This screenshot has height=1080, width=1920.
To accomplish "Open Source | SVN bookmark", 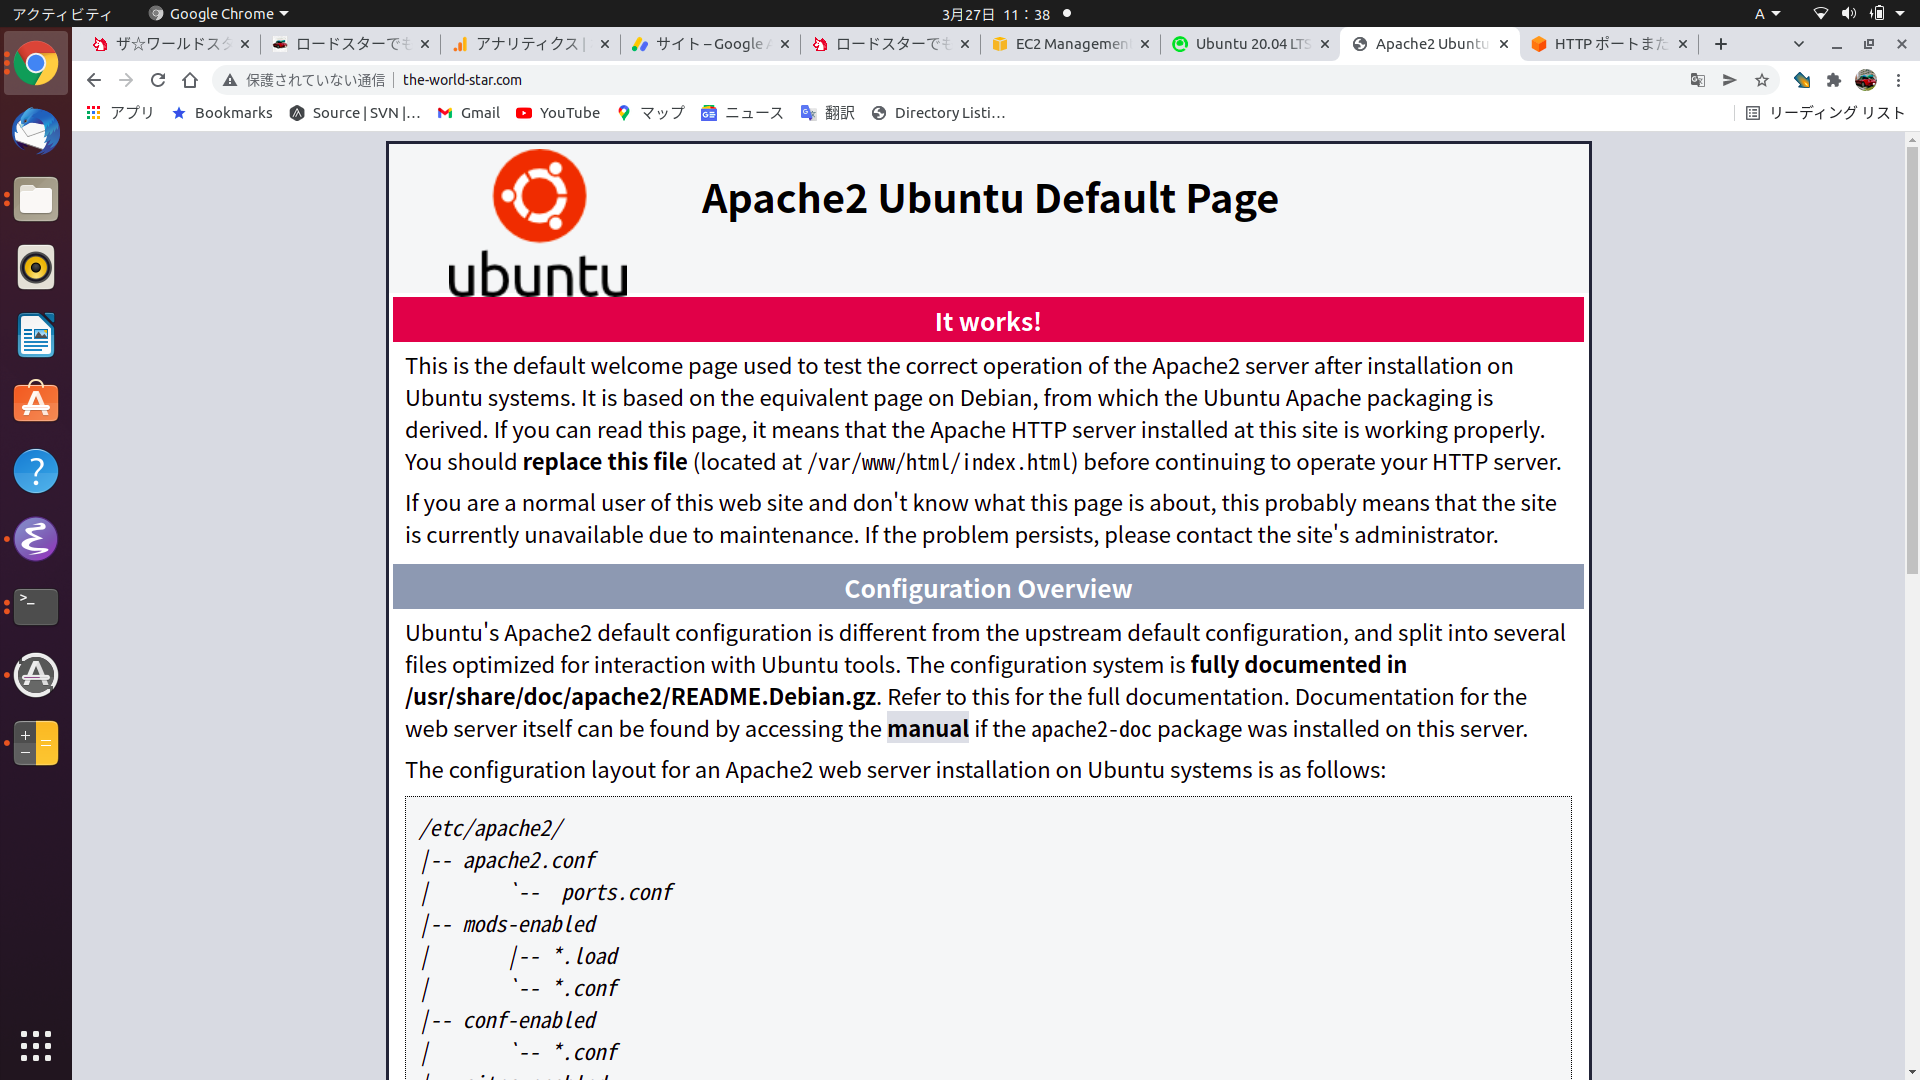I will point(354,113).
